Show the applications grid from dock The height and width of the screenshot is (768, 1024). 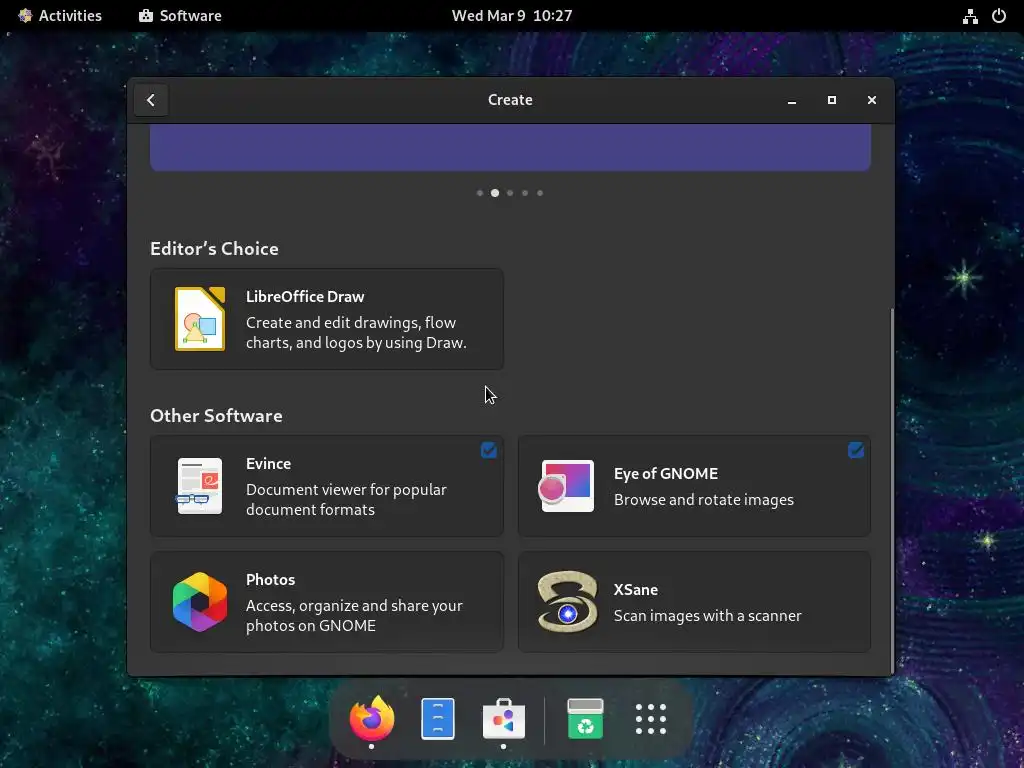tap(651, 718)
